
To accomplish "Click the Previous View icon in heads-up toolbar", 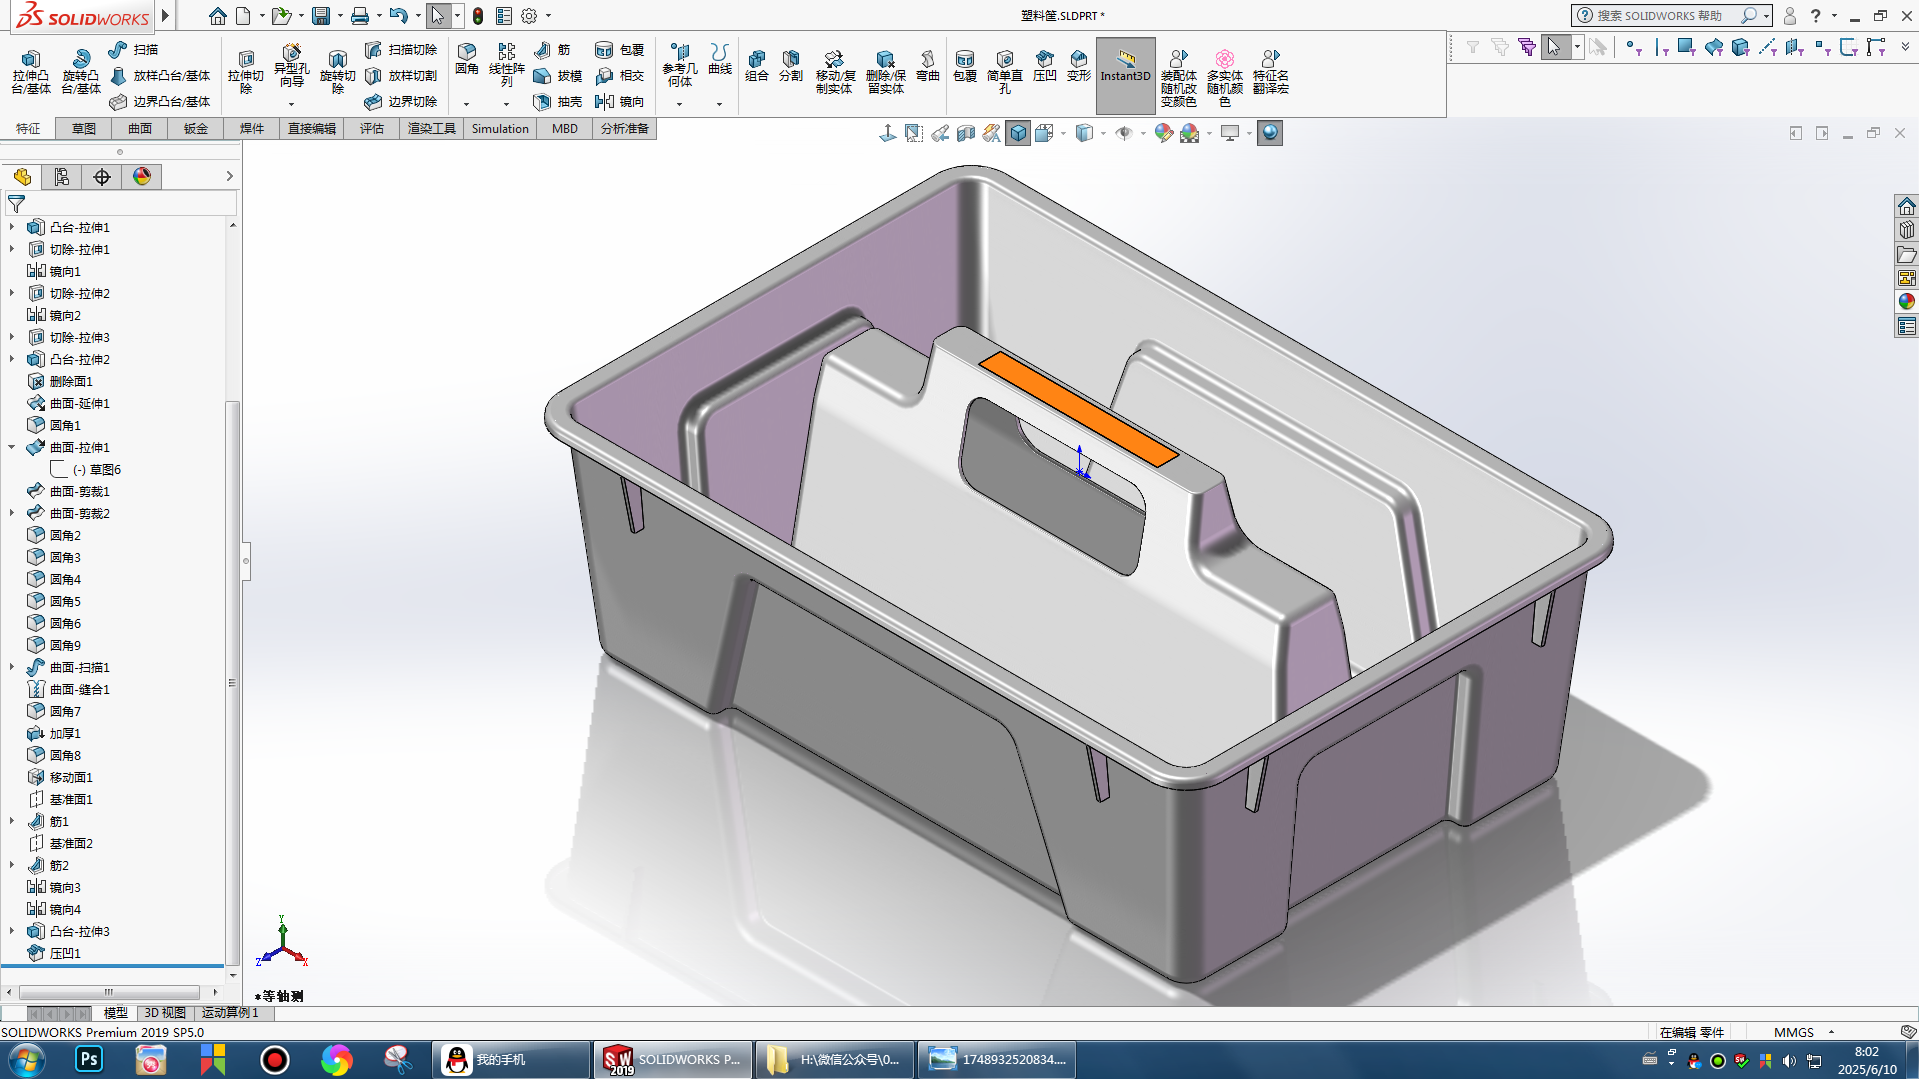I will tap(940, 133).
